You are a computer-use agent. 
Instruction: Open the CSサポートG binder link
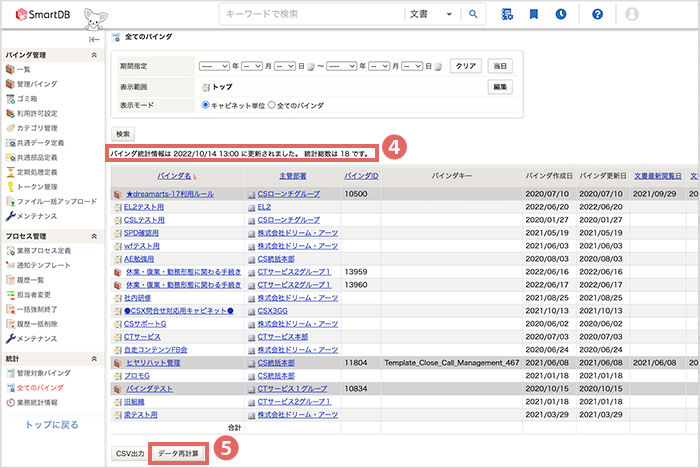point(145,324)
